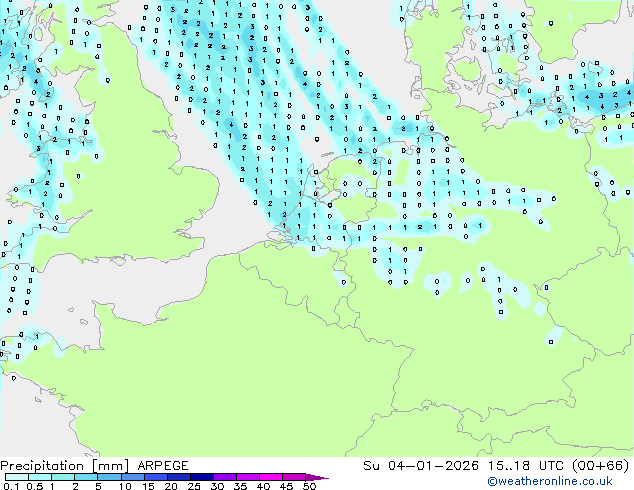Click the '[mm]' unit label
This screenshot has height=490, width=634.
point(110,466)
